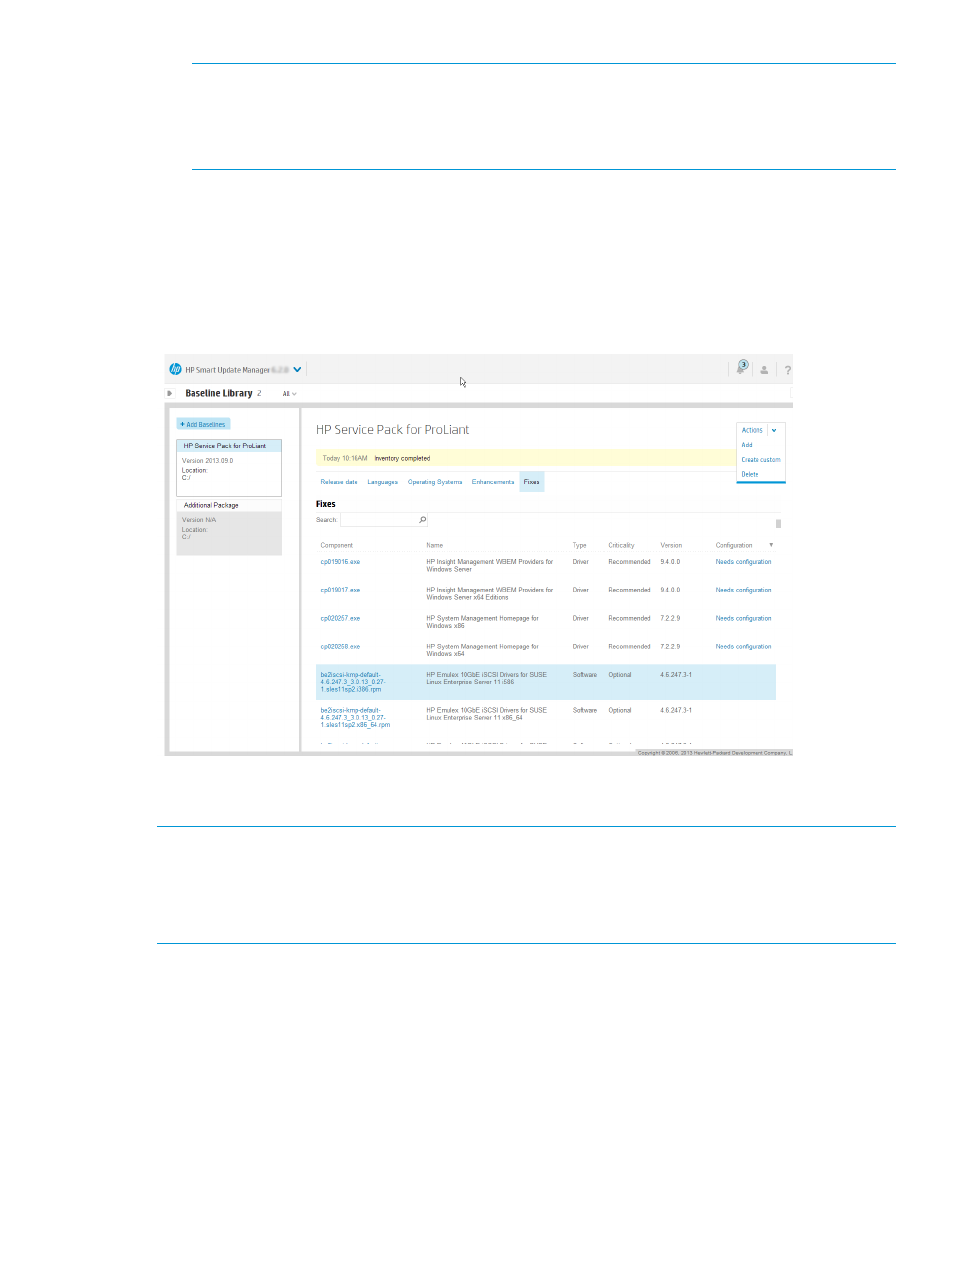Select the Emulex iSCSI Drivers i586 row name
Image resolution: width=954 pixels, height=1270 pixels.
click(486, 678)
